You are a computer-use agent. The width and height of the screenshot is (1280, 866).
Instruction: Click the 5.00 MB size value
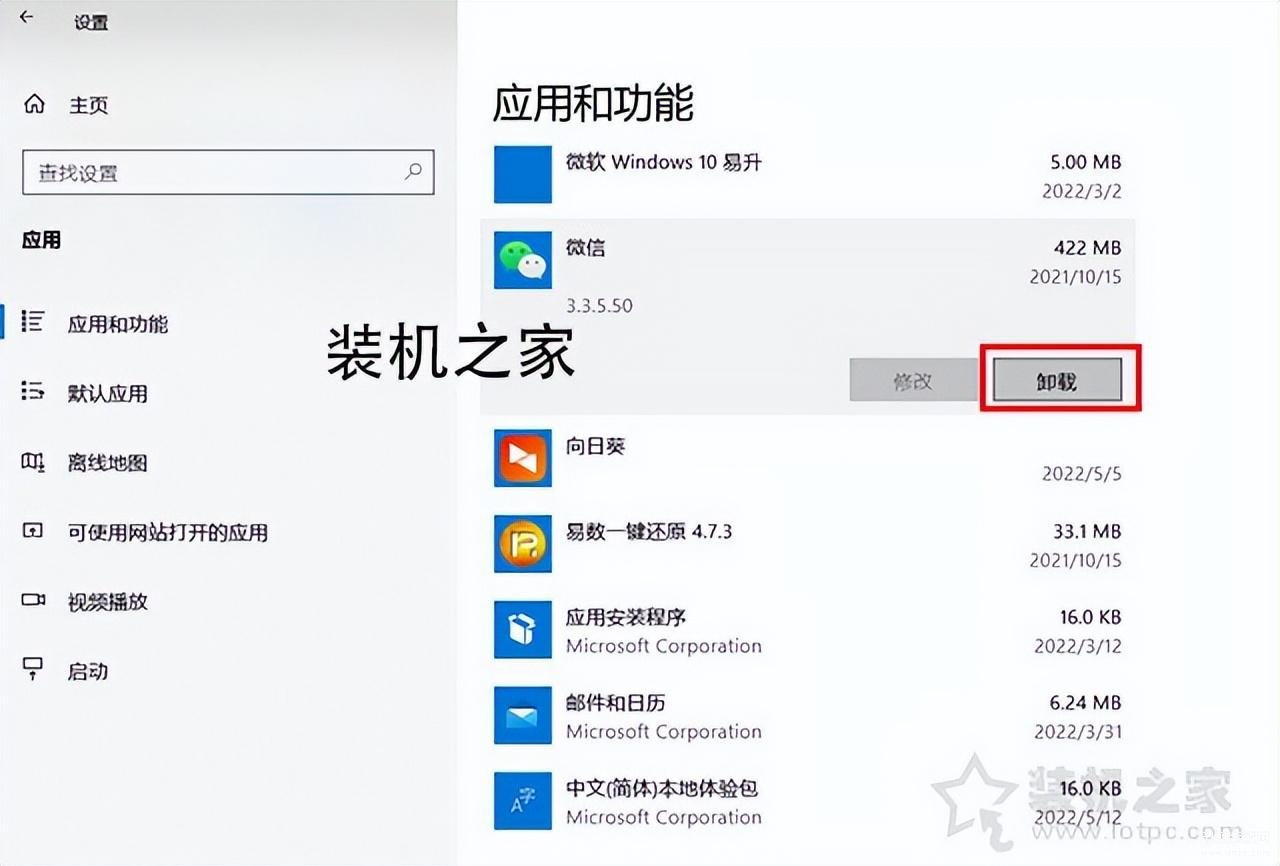[1086, 162]
